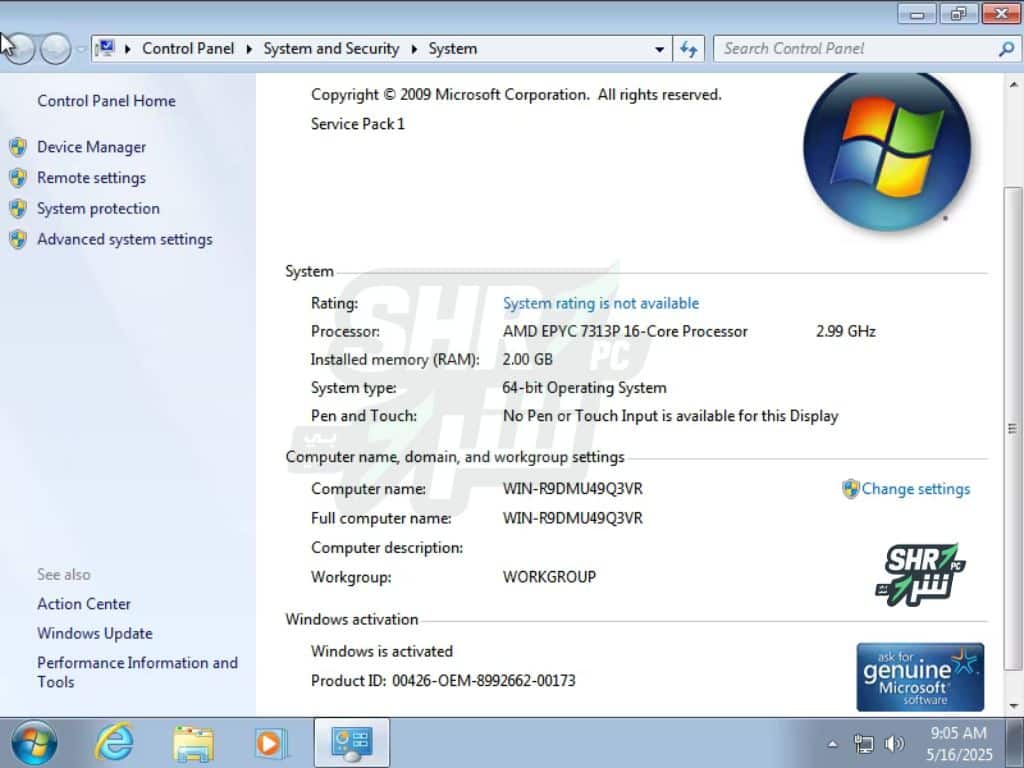Click the genuine Microsoft software badge
Image resolution: width=1024 pixels, height=768 pixels.
pyautogui.click(x=920, y=677)
